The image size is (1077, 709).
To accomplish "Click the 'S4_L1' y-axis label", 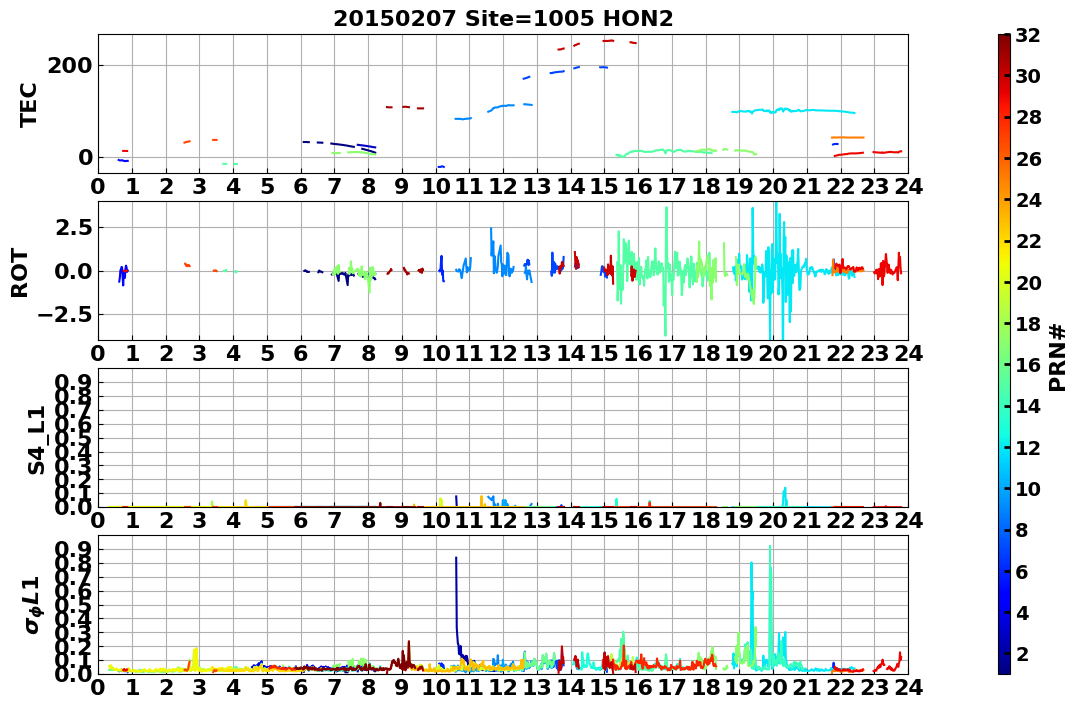I will coord(36,440).
